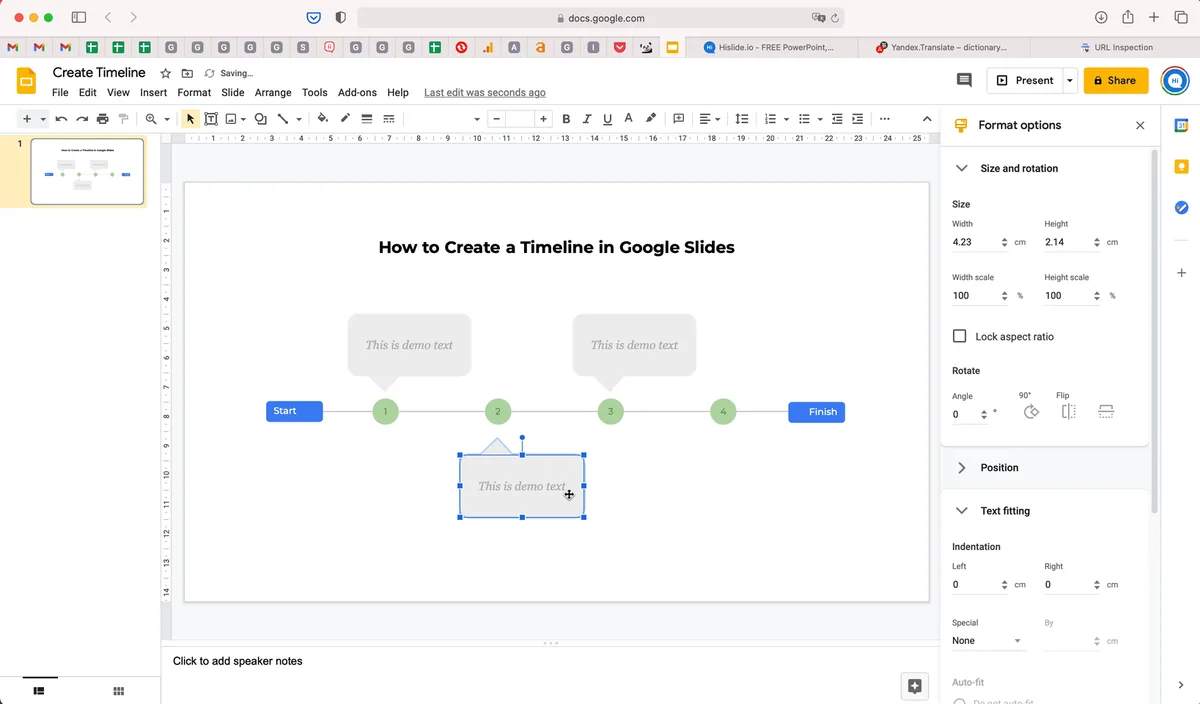Collapse the Text fitting section
This screenshot has height=704, width=1200.
(962, 511)
